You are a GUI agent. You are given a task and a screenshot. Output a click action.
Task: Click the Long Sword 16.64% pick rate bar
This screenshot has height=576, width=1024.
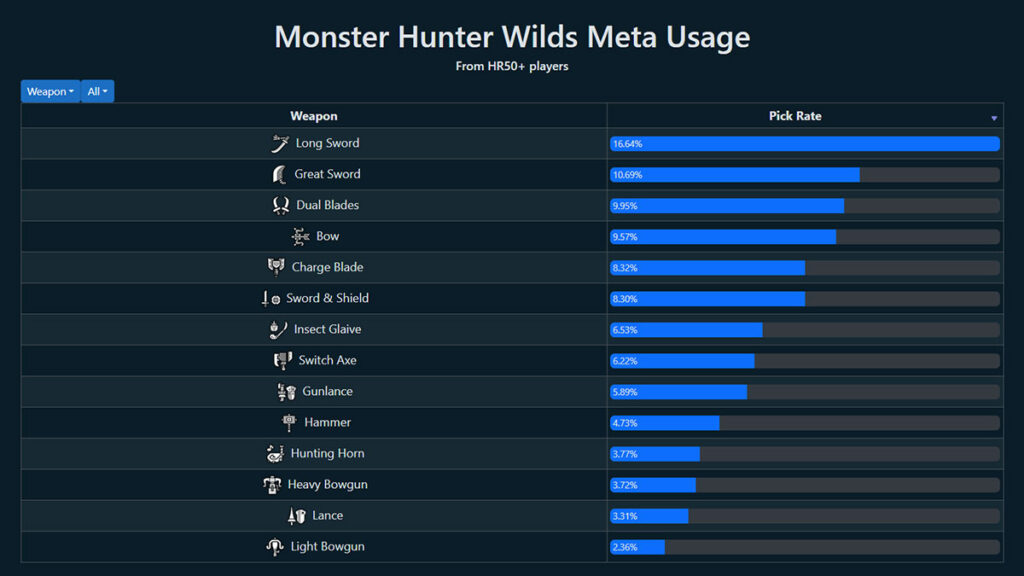805,144
